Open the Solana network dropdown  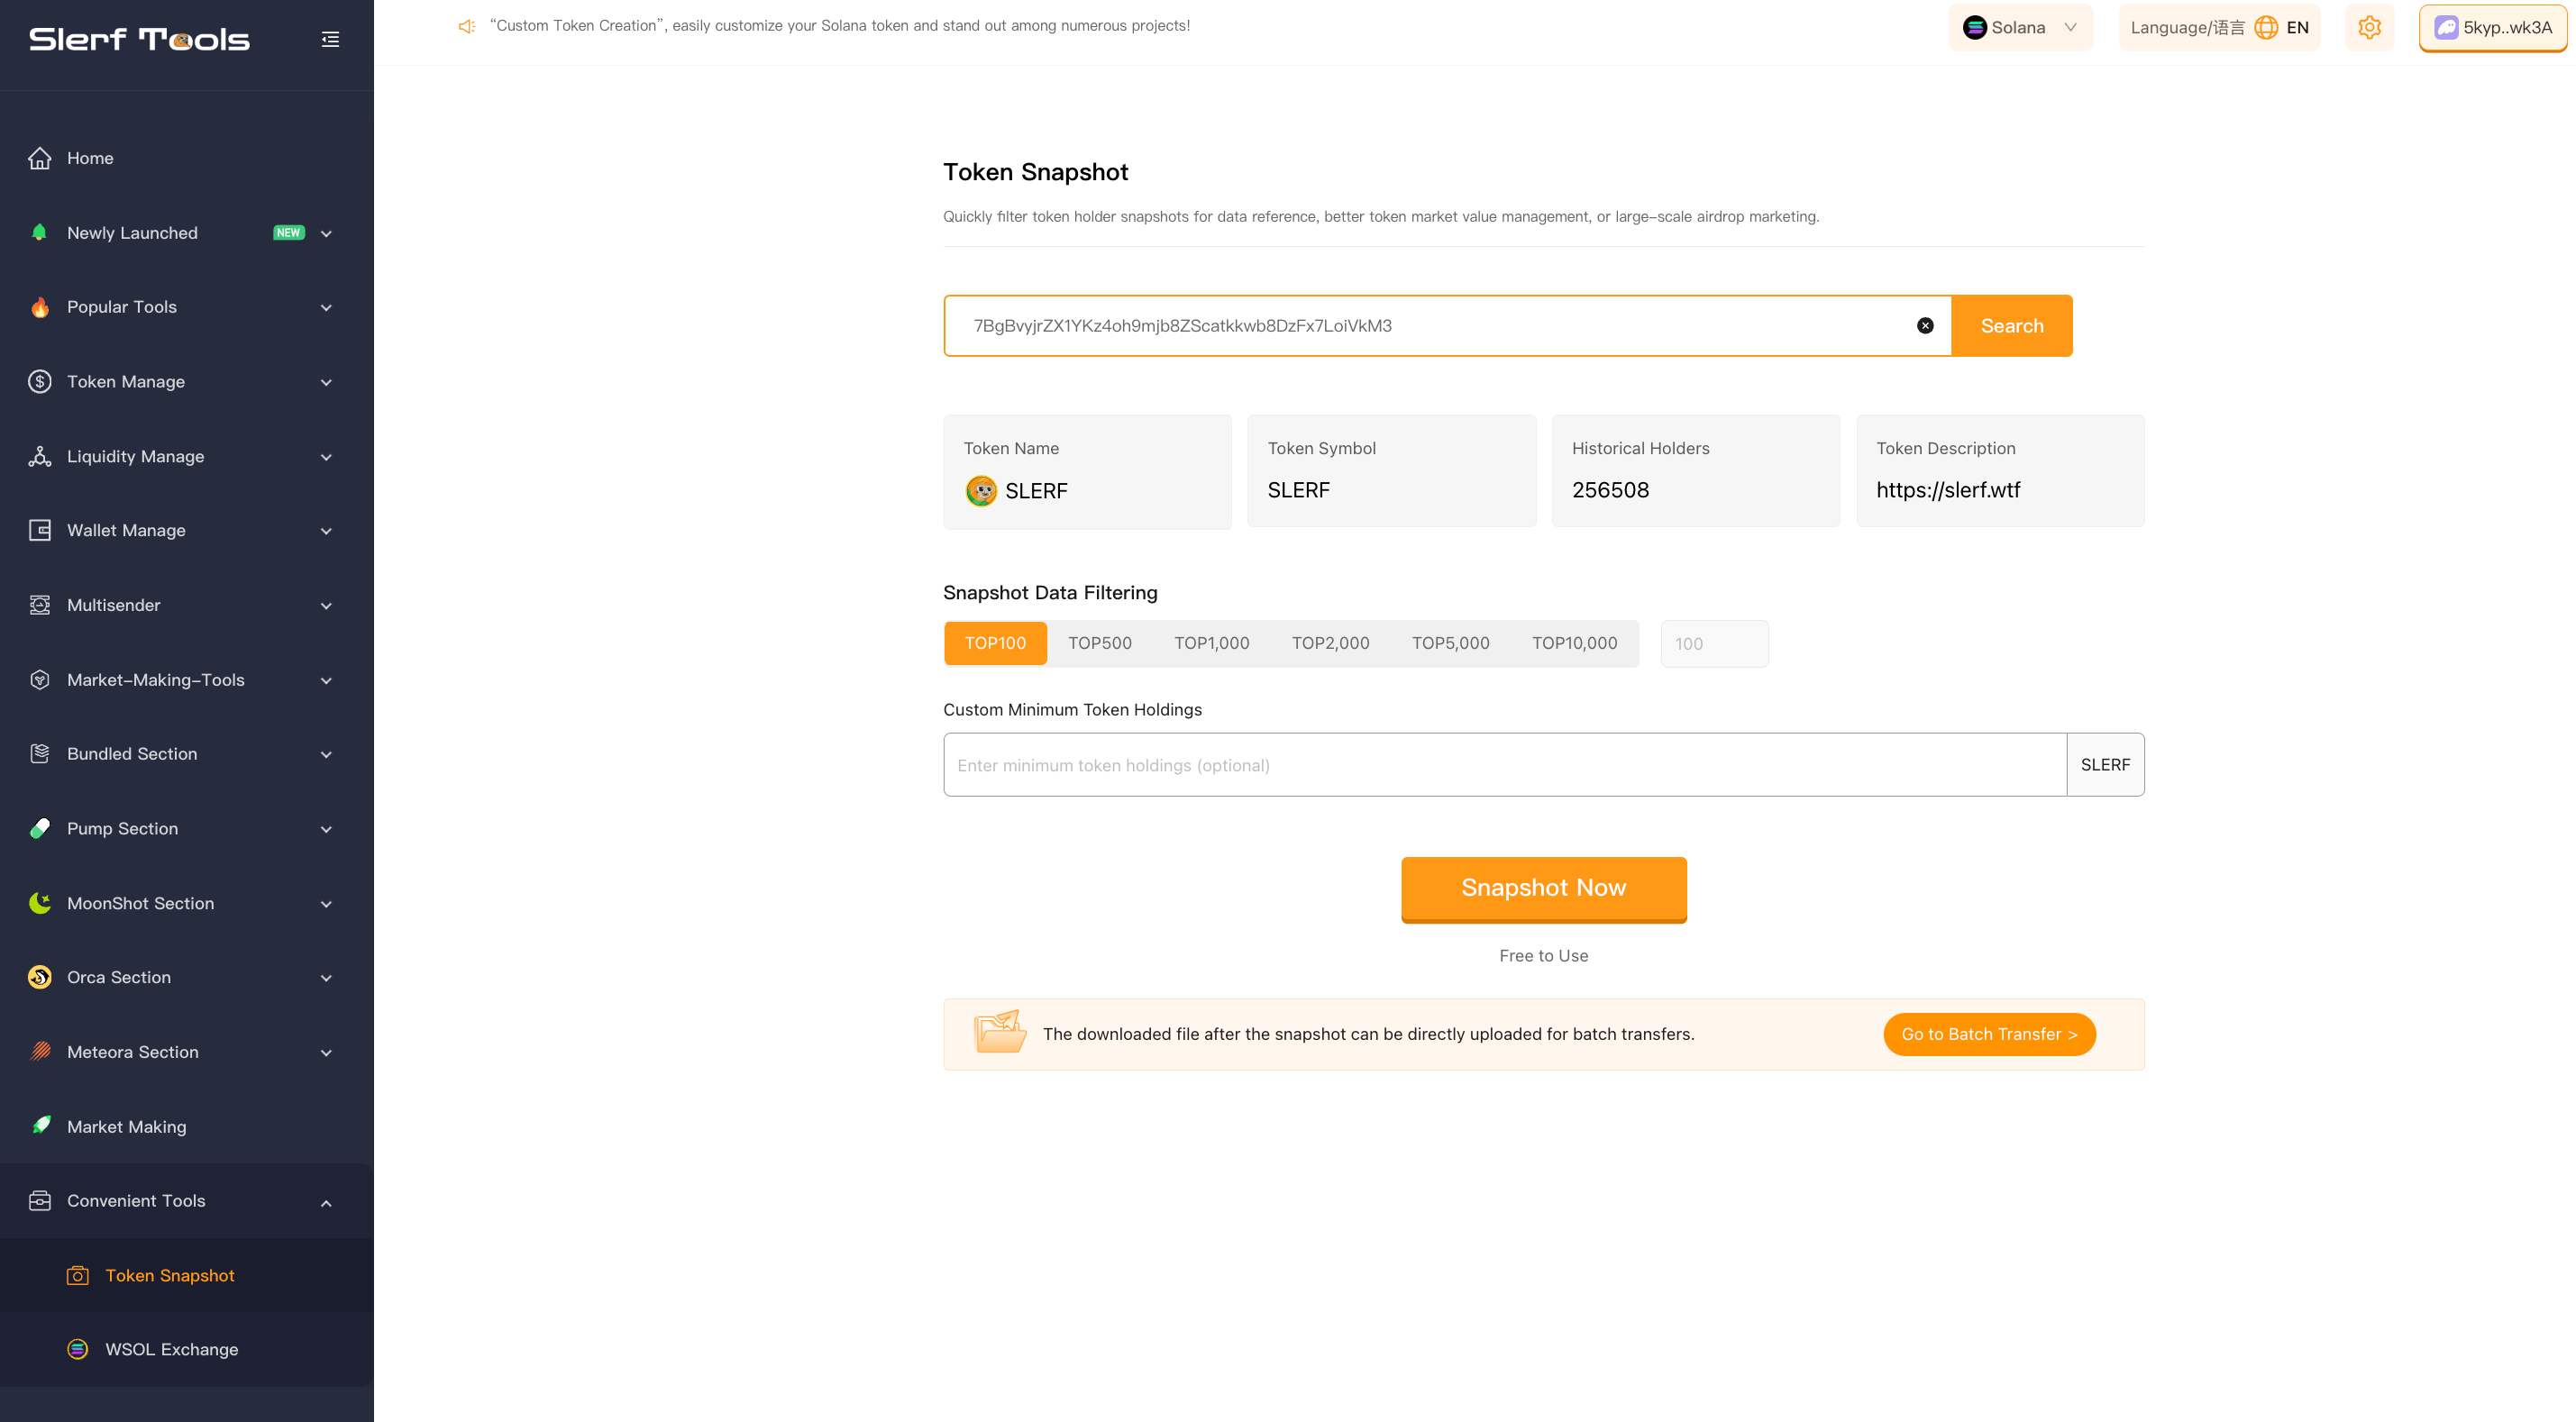tap(2020, 27)
